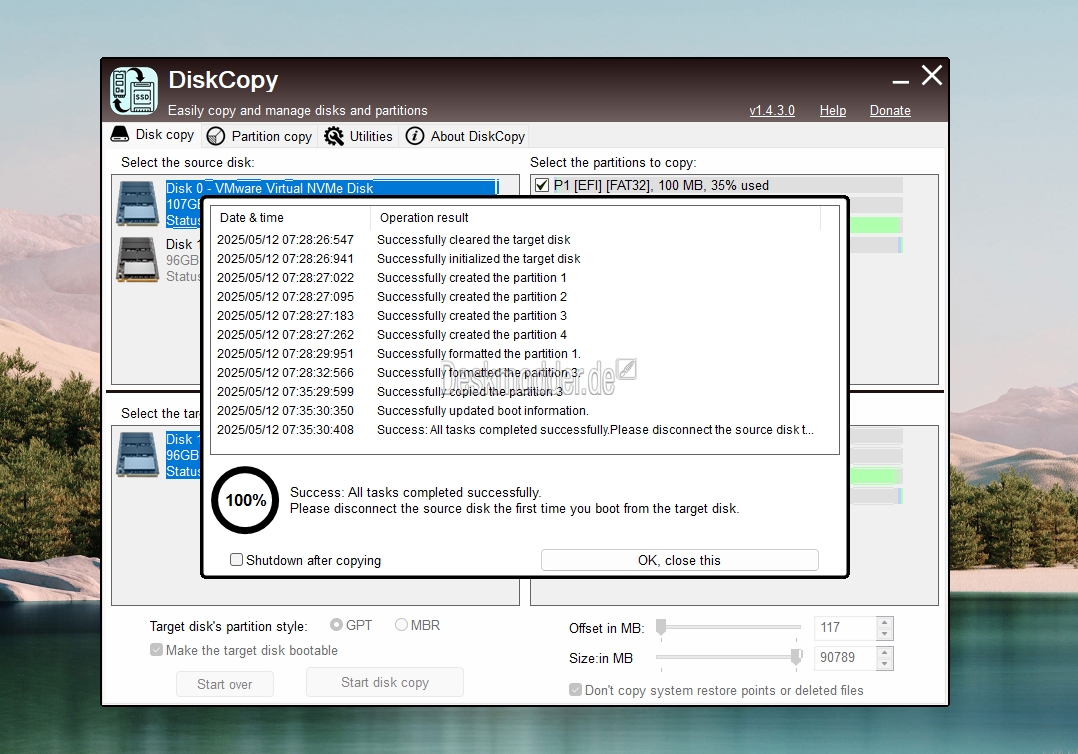1078x754 pixels.
Task: Select MBR partition style radio button
Action: [402, 625]
